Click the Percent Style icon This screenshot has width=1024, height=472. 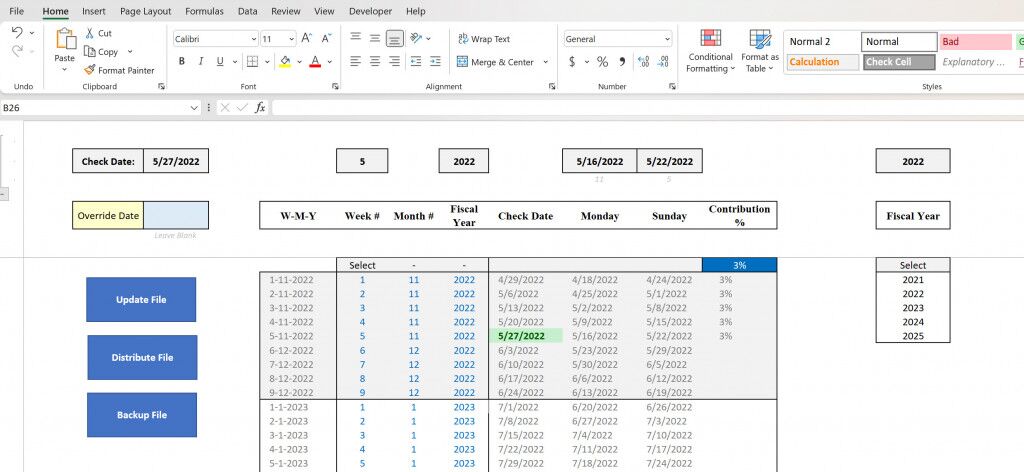[602, 62]
